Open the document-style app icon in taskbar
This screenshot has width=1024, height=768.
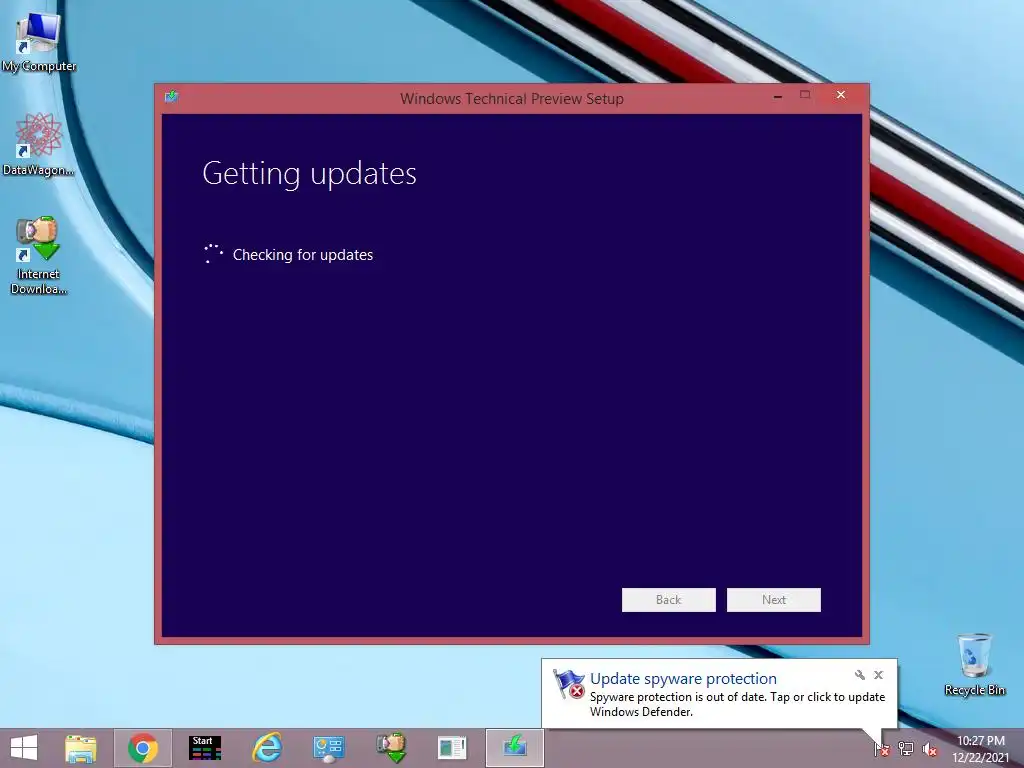[453, 748]
